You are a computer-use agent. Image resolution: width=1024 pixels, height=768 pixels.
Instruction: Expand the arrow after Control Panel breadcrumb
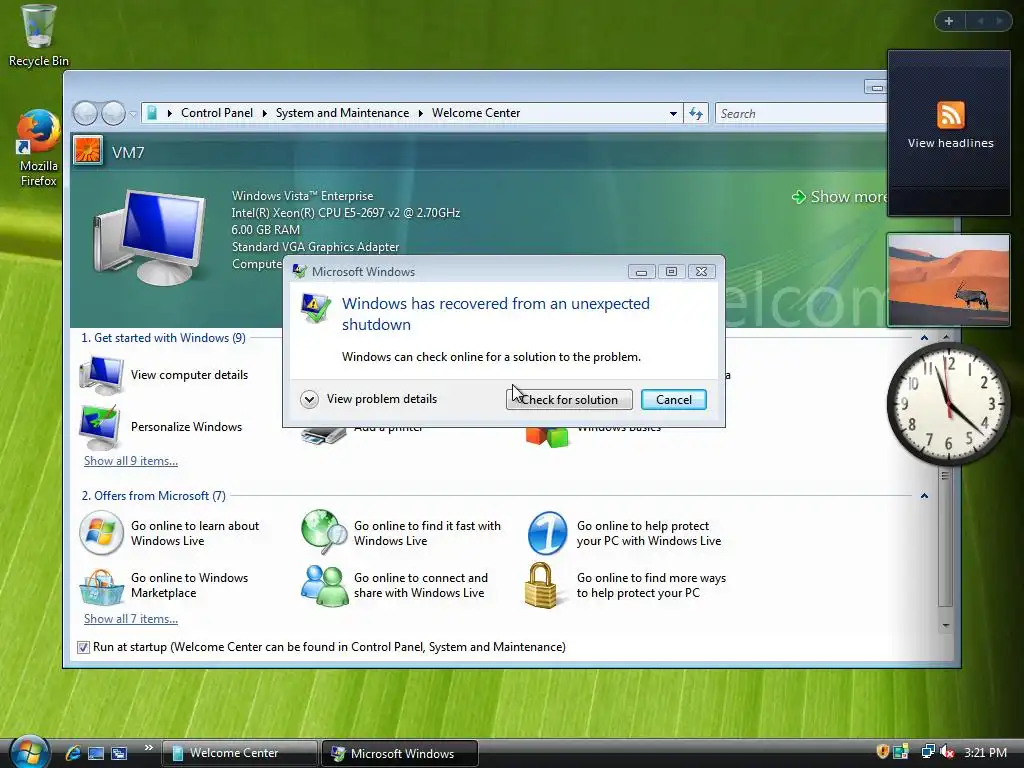(x=264, y=114)
